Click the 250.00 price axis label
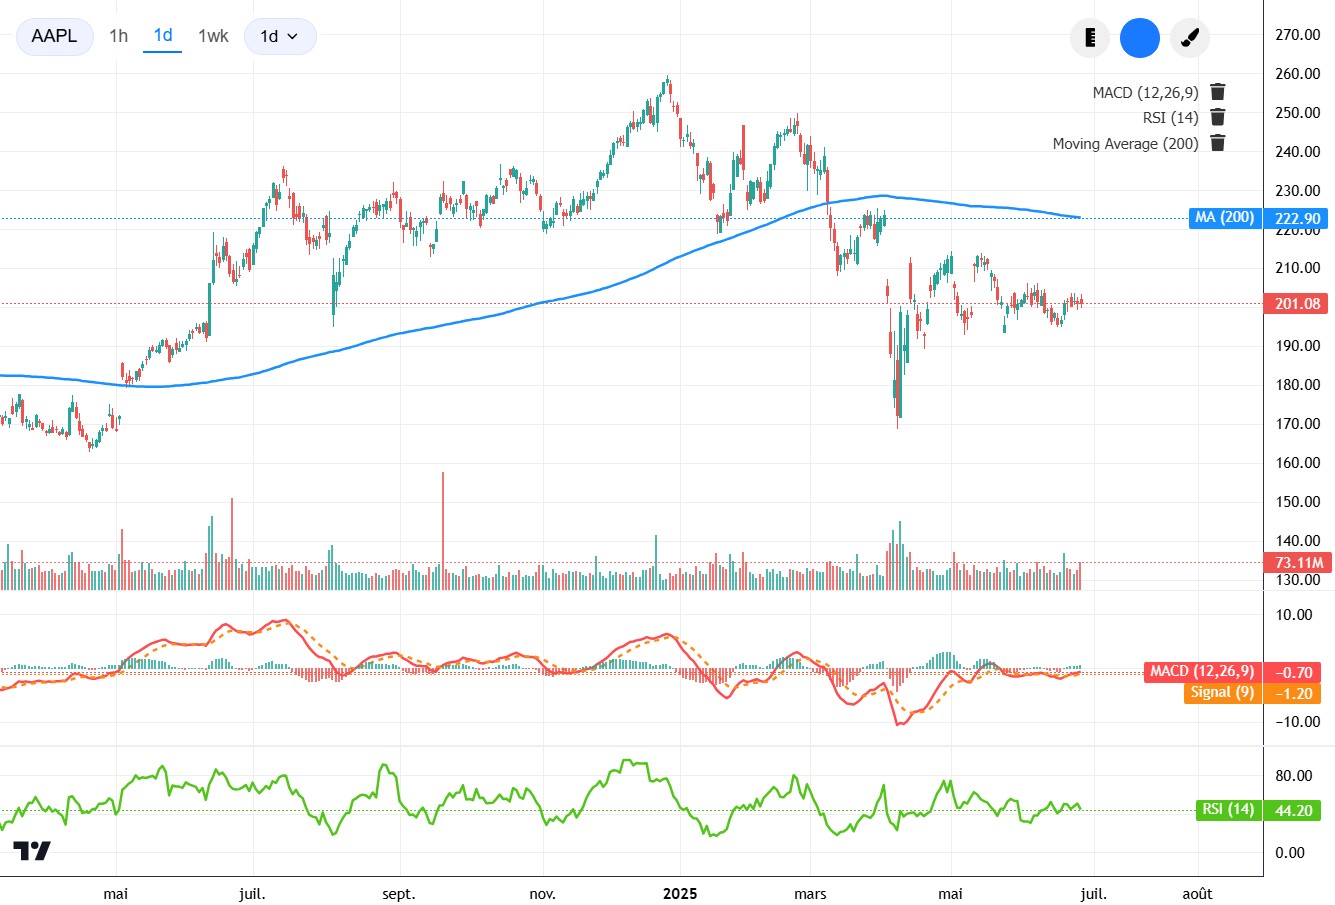This screenshot has height=905, width=1335. coord(1297,113)
